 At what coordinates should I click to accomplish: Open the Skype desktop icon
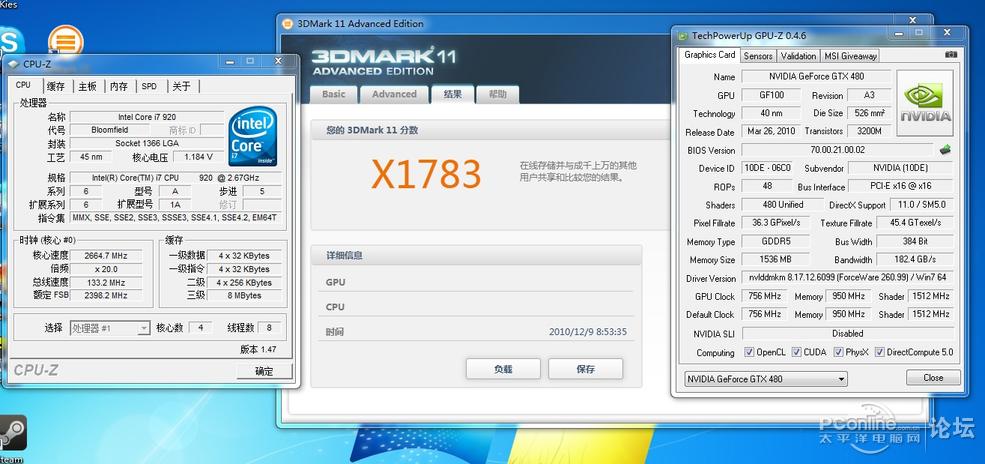(x=9, y=43)
